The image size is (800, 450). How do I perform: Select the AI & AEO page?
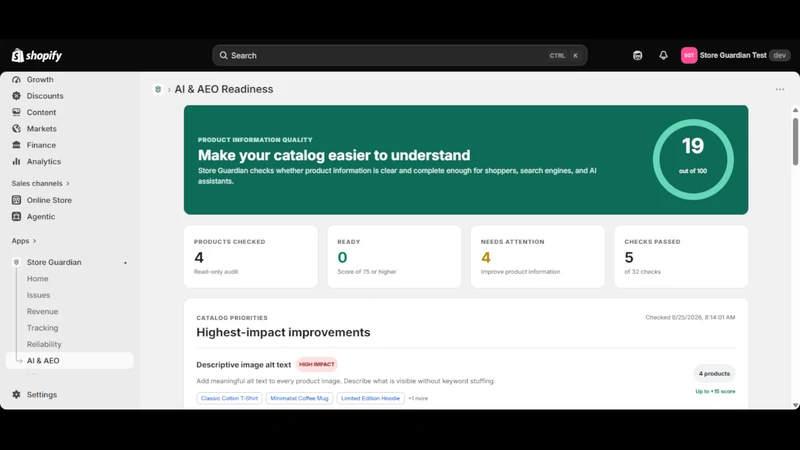tap(70, 360)
